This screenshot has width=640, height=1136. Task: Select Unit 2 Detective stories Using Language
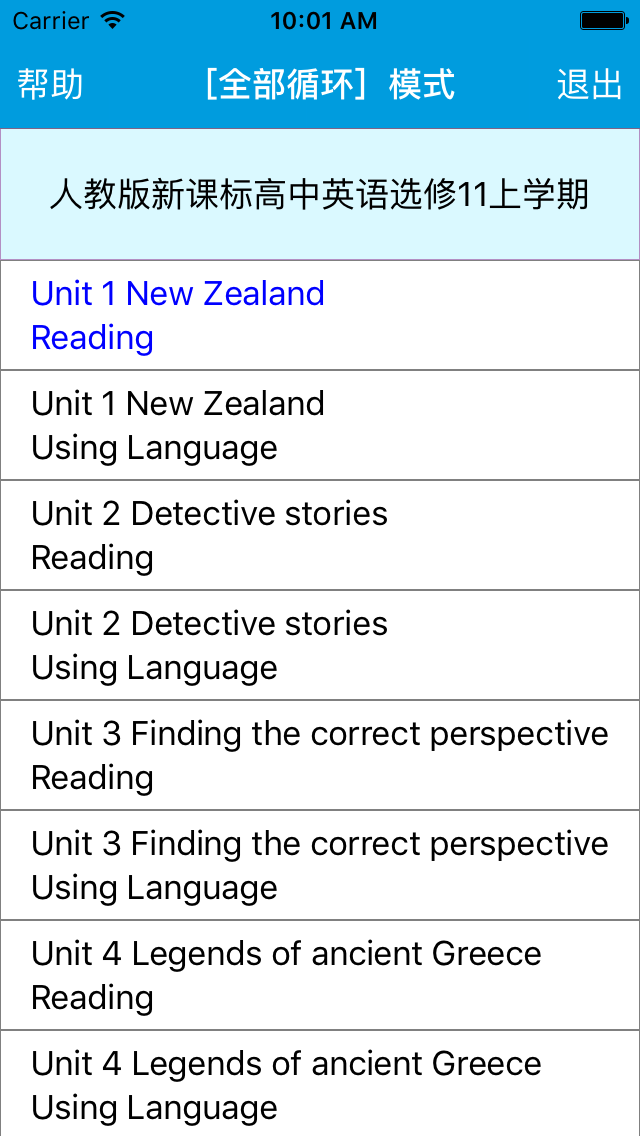point(320,646)
